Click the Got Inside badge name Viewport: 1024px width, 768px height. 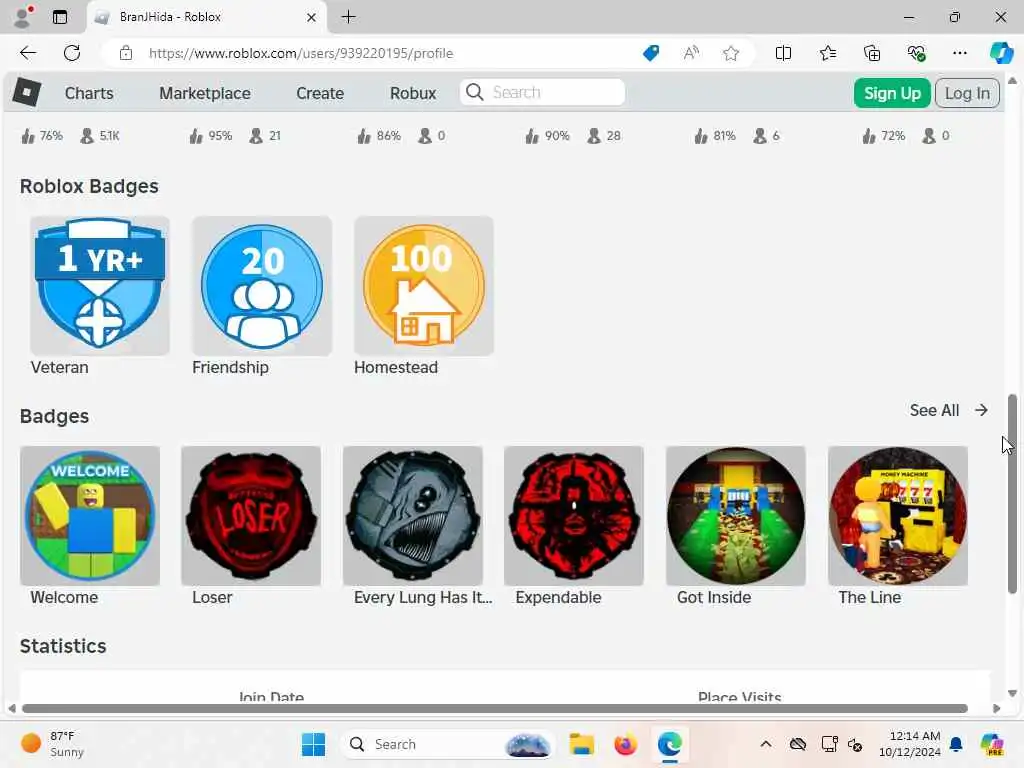714,597
